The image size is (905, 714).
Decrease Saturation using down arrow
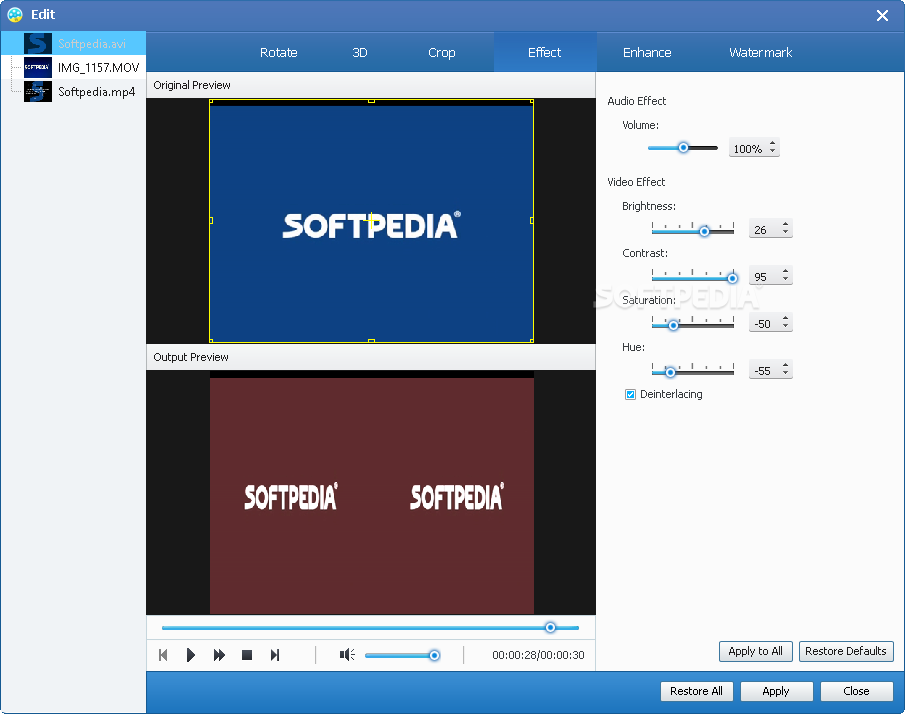786,327
